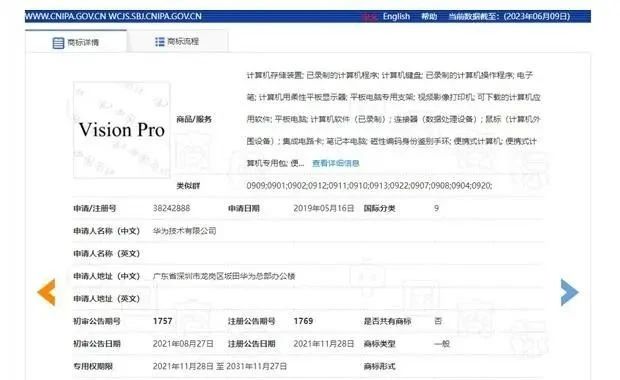Go to next trademark with blue arrow
The image size is (620, 380).
569,292
